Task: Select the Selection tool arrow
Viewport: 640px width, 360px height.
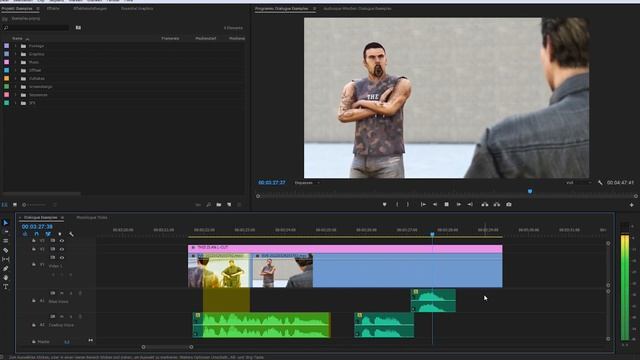Action: coord(6,223)
